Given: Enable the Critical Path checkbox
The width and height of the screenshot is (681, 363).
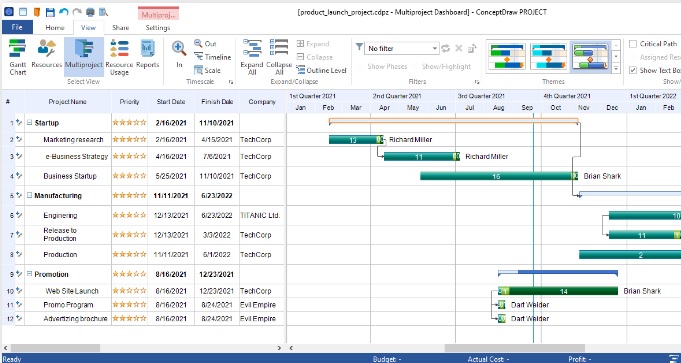Looking at the screenshot, I should coord(633,43).
